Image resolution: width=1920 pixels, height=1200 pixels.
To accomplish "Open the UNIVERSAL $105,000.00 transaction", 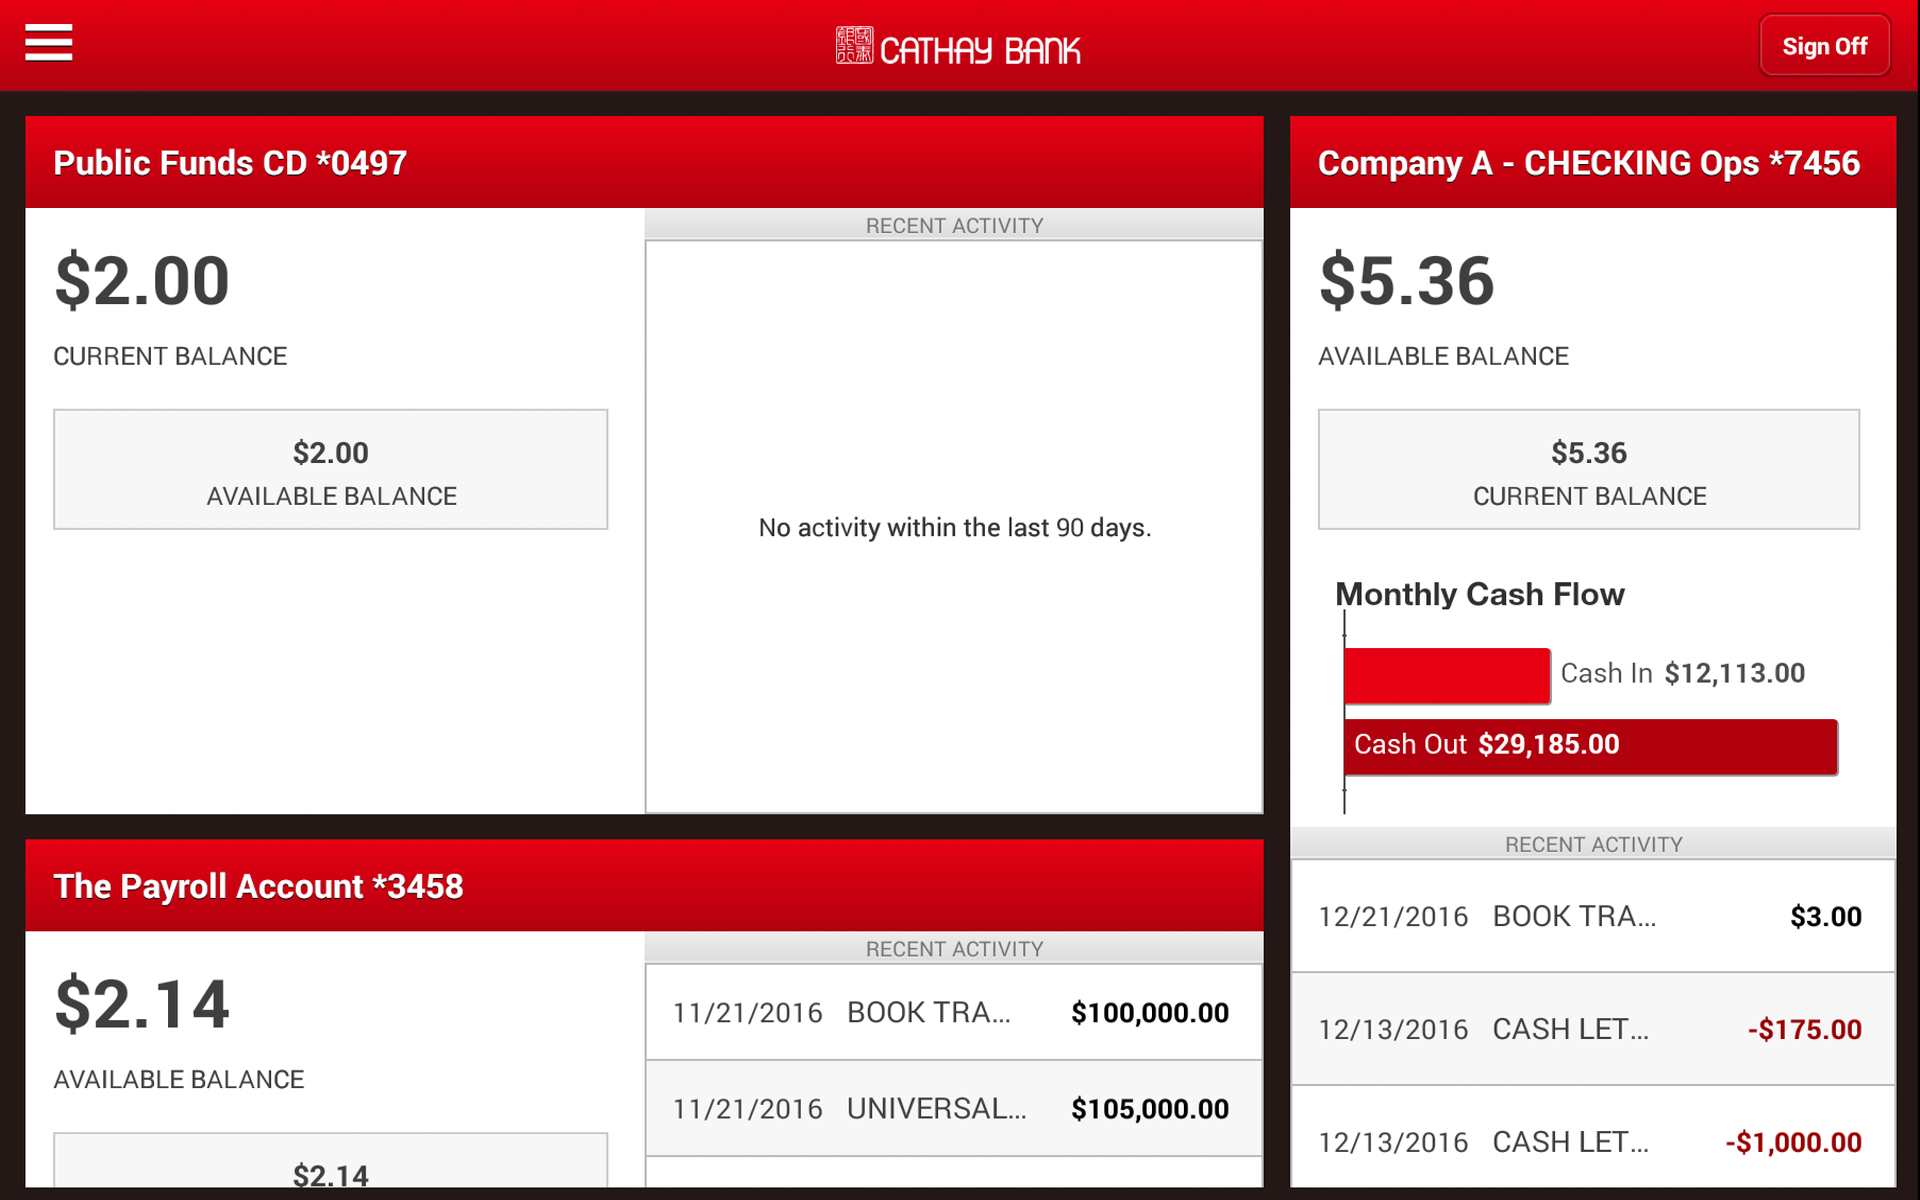I will (x=953, y=1108).
